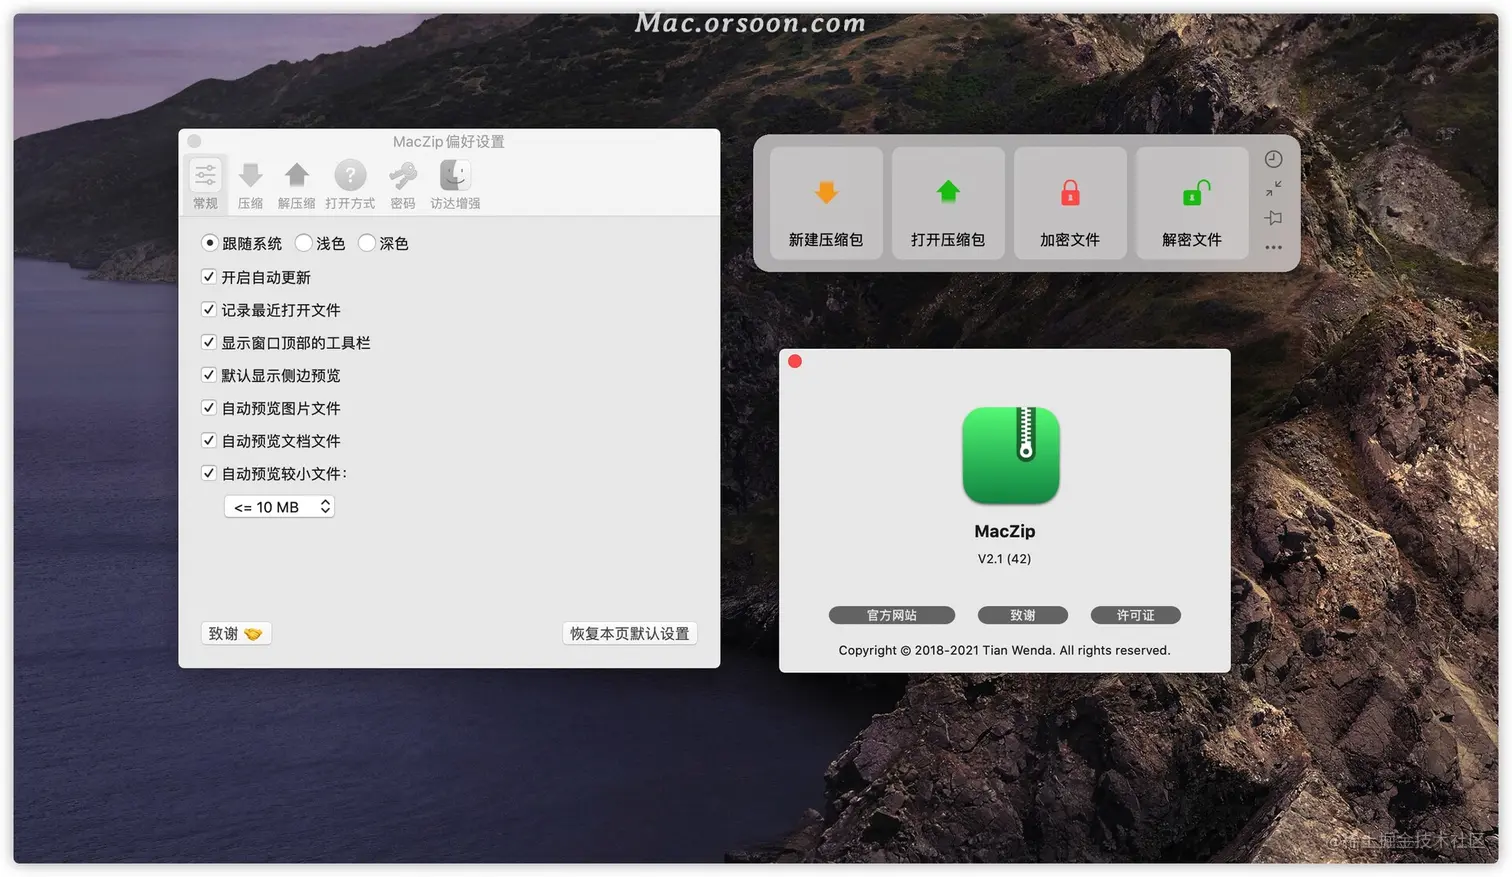Open the 访达增强 preferences tab
The width and height of the screenshot is (1512, 877).
pyautogui.click(x=455, y=184)
